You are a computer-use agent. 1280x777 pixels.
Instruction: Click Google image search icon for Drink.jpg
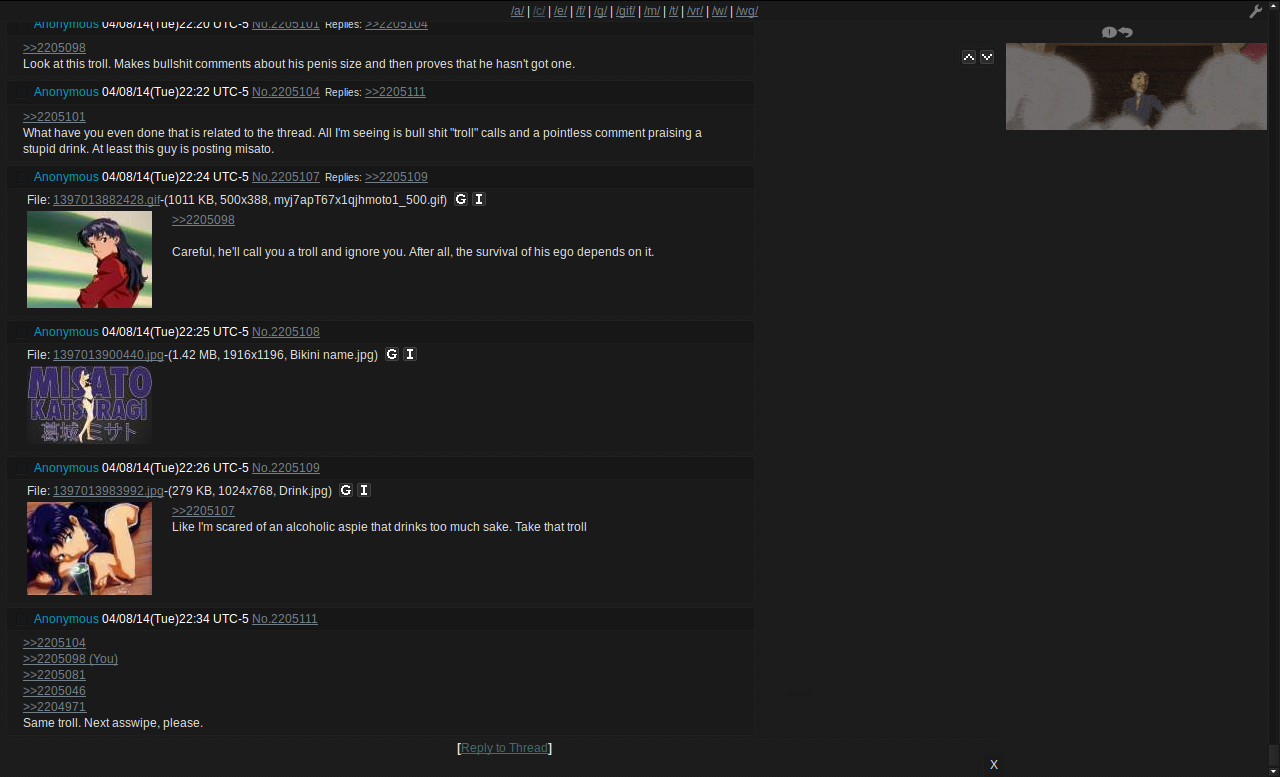[346, 490]
